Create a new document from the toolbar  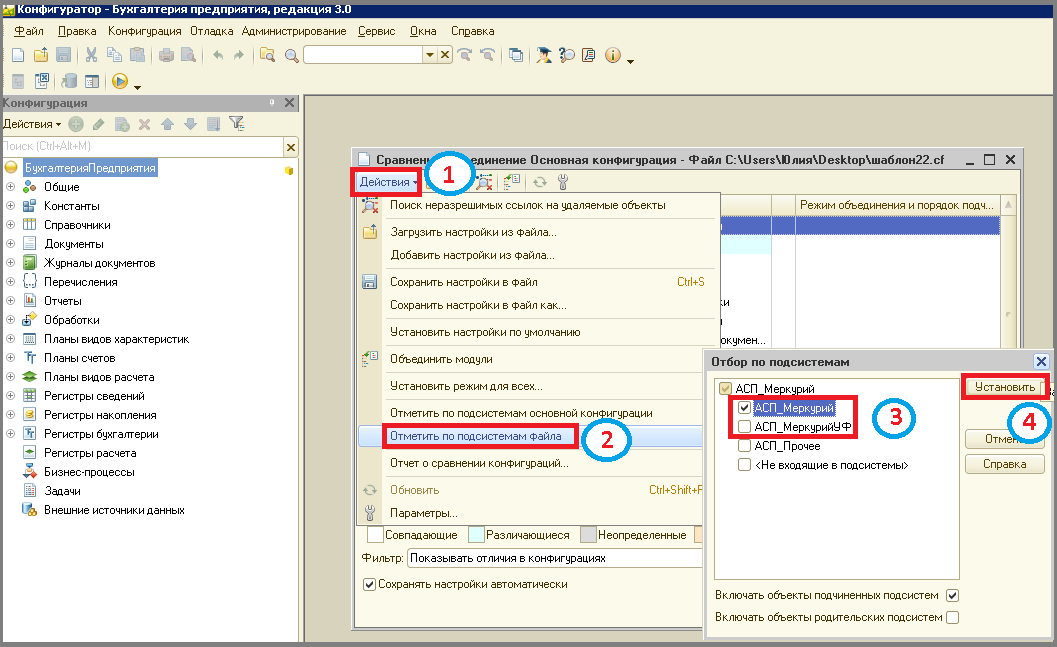tap(18, 55)
